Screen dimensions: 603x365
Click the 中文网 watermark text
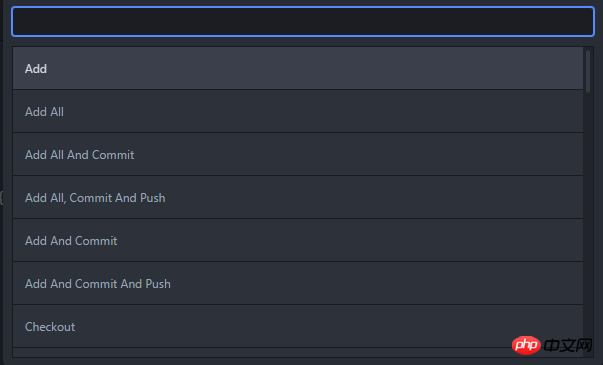(568, 345)
